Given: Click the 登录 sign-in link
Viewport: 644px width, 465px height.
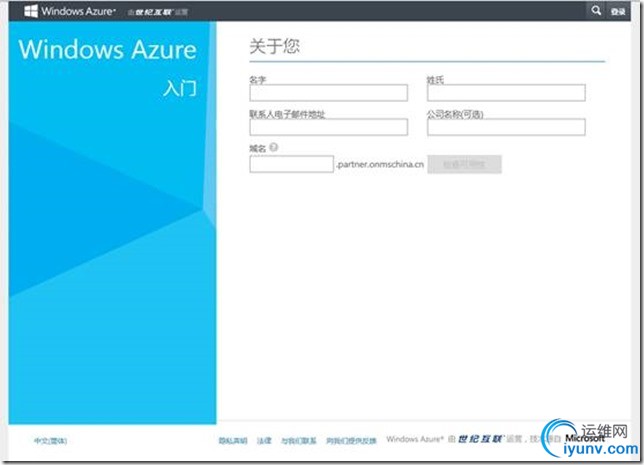Looking at the screenshot, I should (618, 12).
